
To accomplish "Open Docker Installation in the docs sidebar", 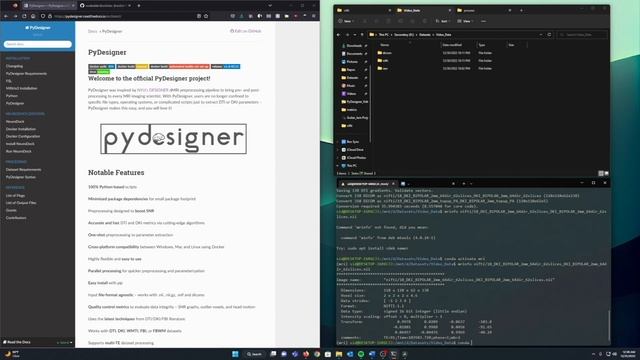I will tap(21, 129).
